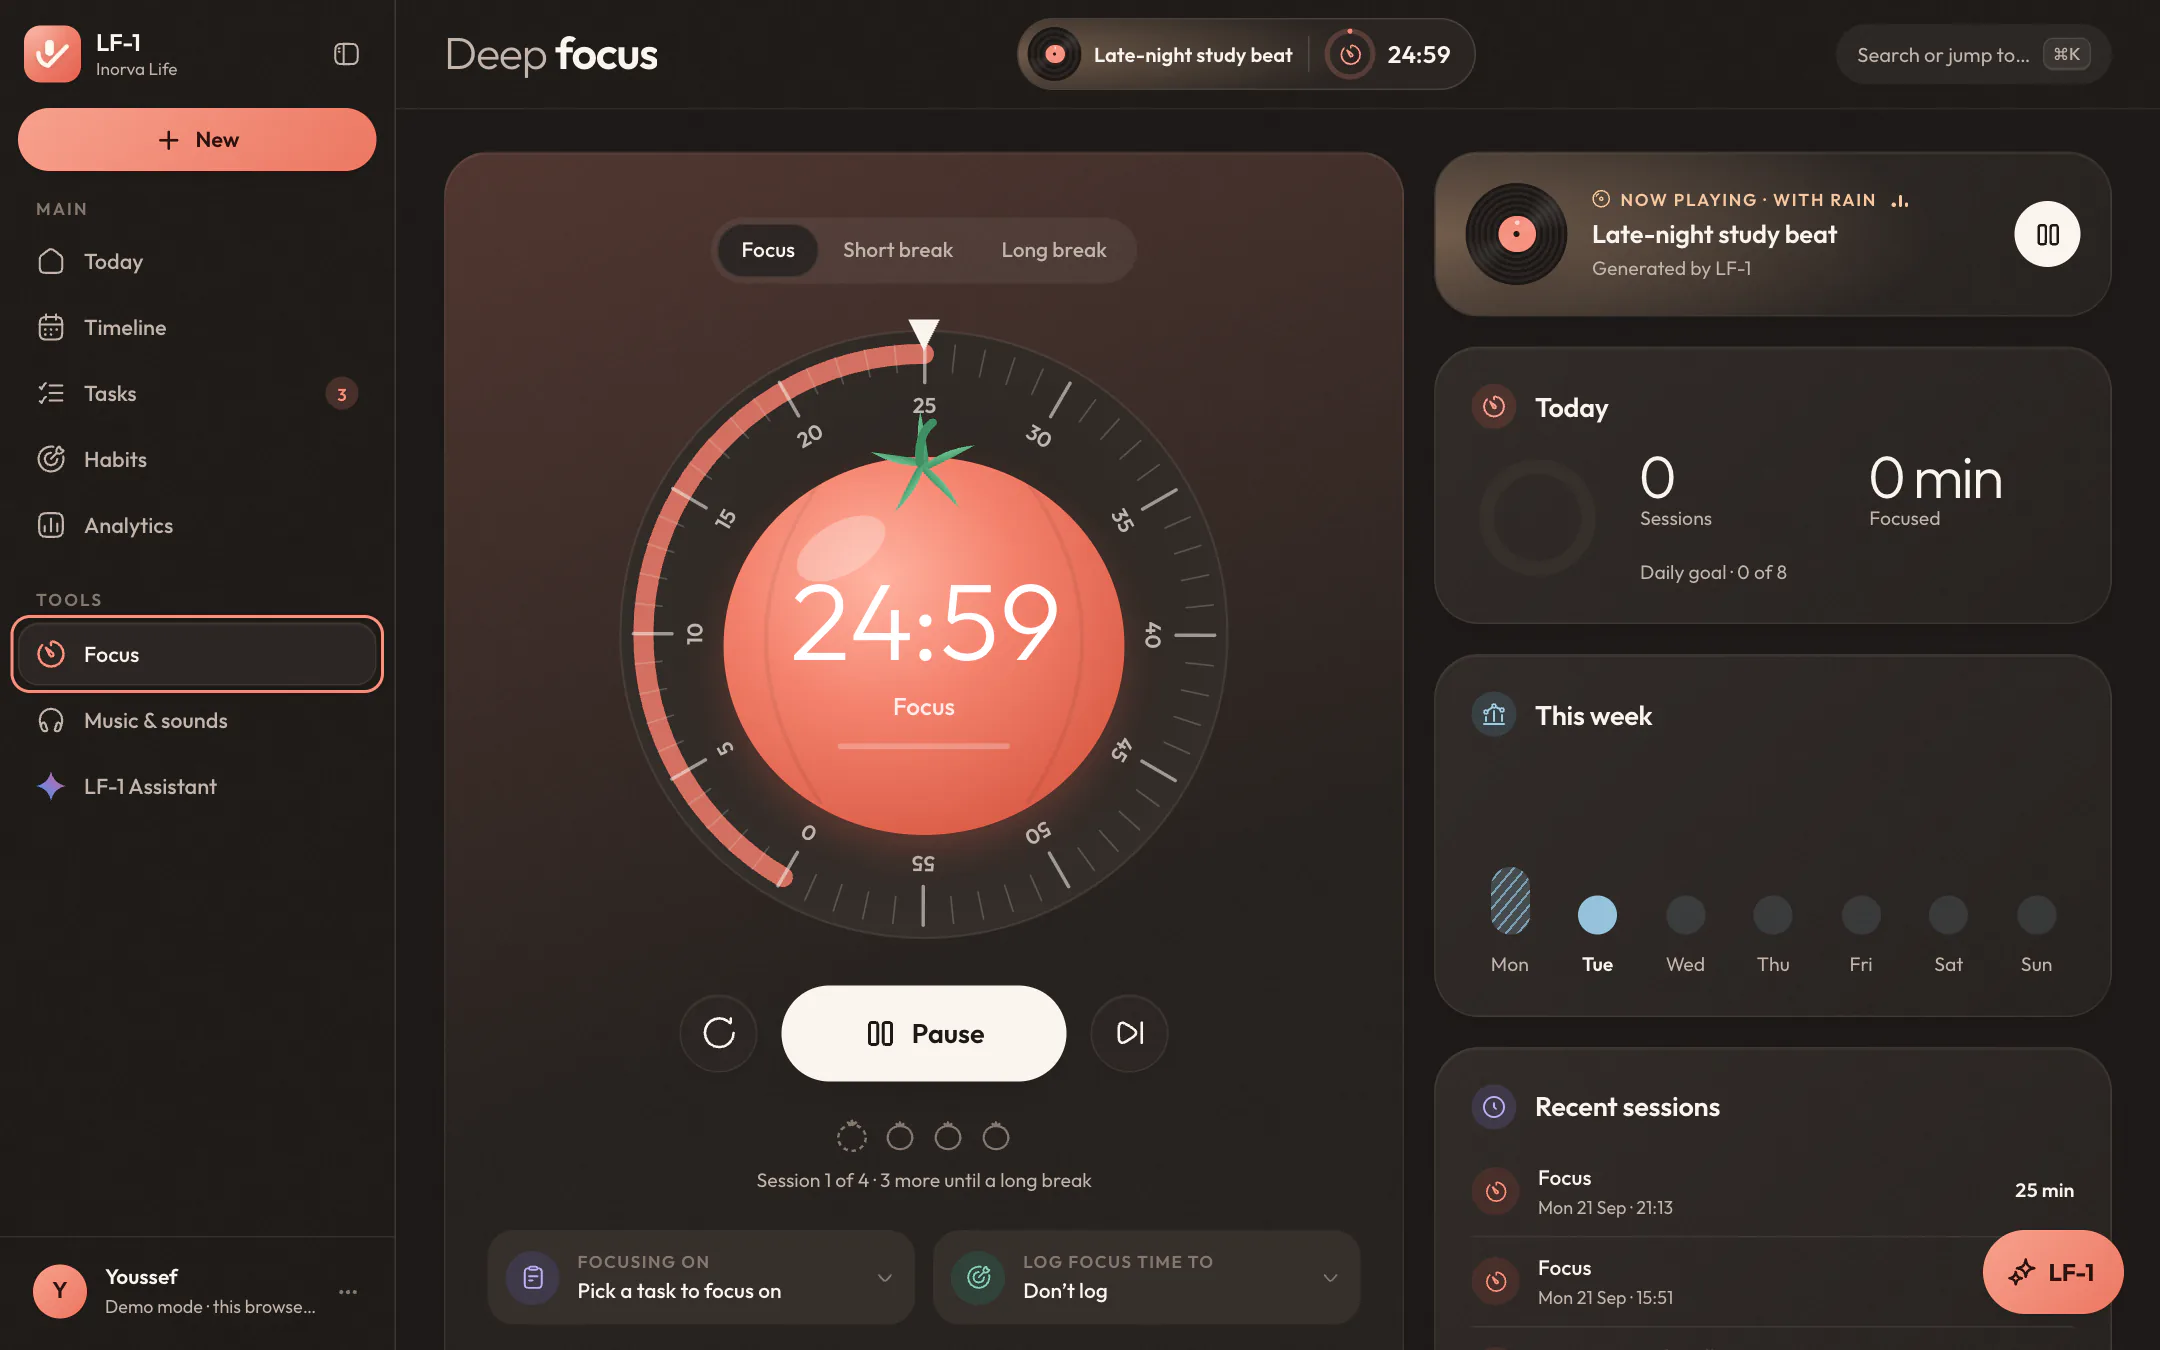Viewport: 2160px width, 1350px height.
Task: Click the header 24:59 timer chip
Action: 1391,55
